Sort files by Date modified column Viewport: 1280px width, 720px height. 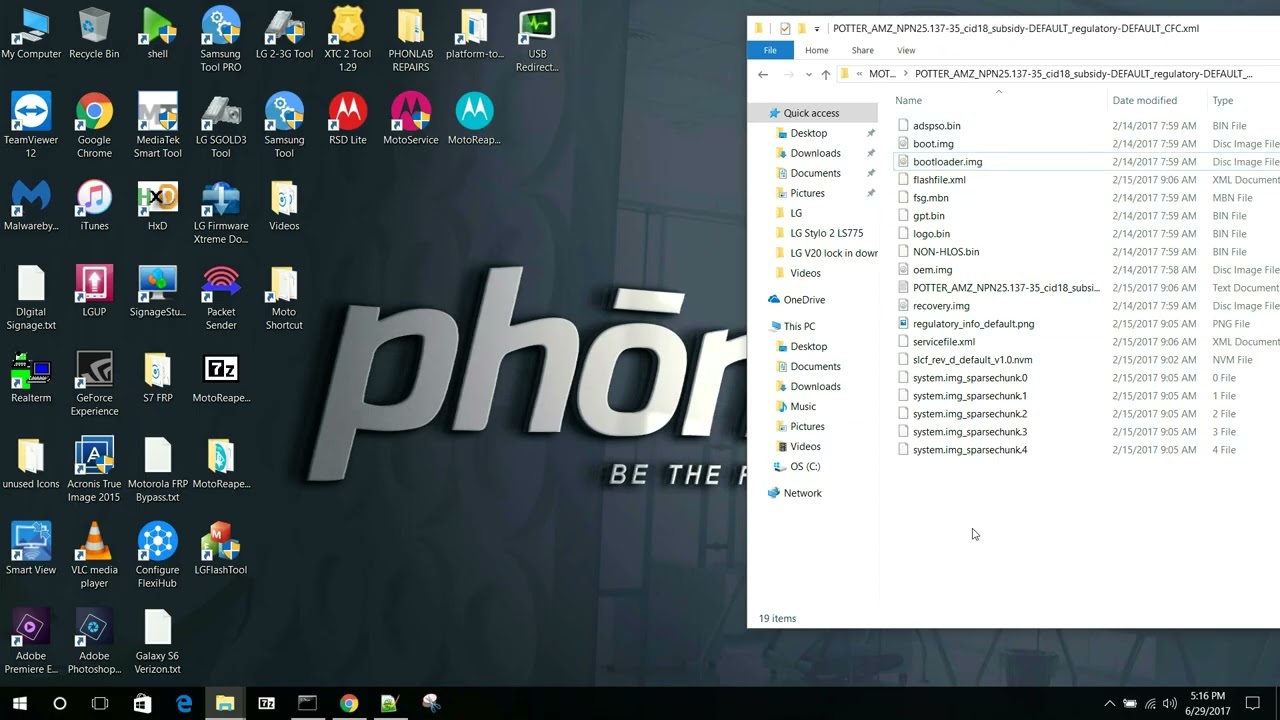pos(1144,100)
